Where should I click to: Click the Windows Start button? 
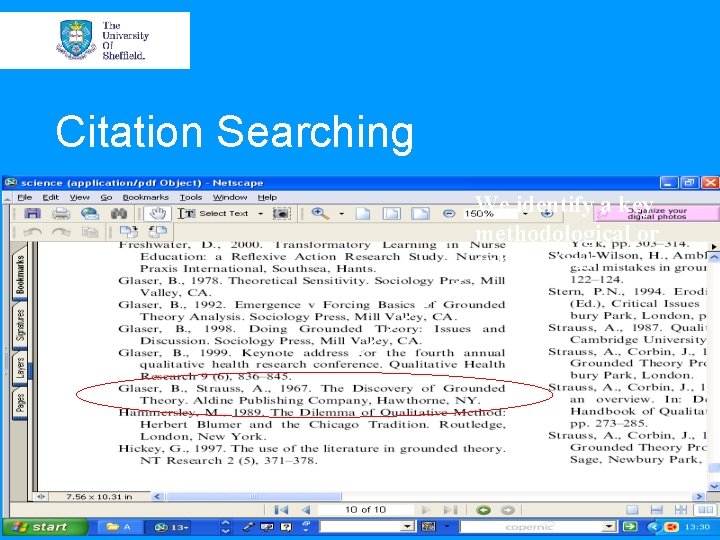tap(42, 527)
